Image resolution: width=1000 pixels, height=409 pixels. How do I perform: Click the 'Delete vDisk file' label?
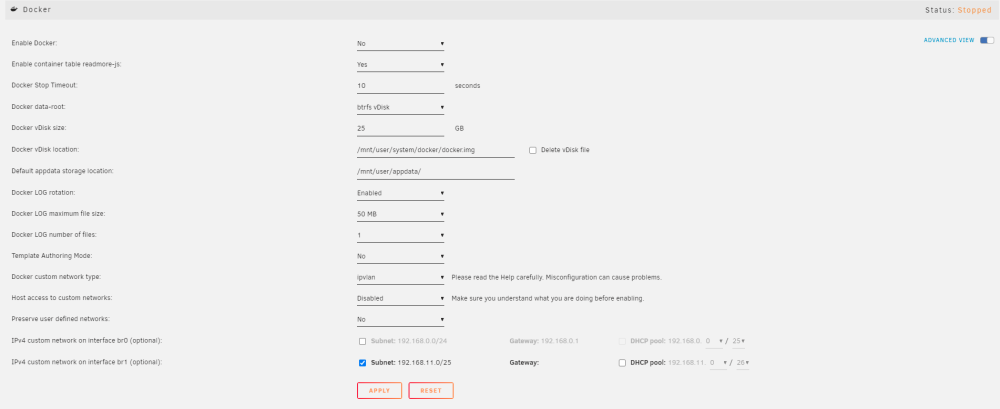pos(565,150)
